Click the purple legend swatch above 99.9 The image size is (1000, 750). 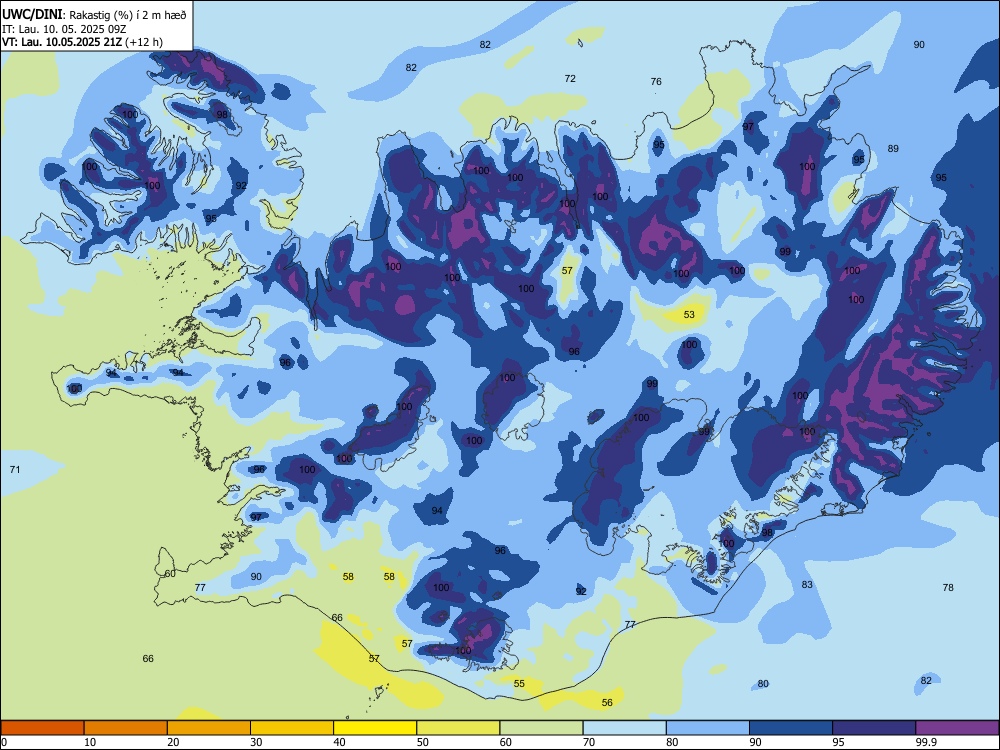[x=957, y=728]
